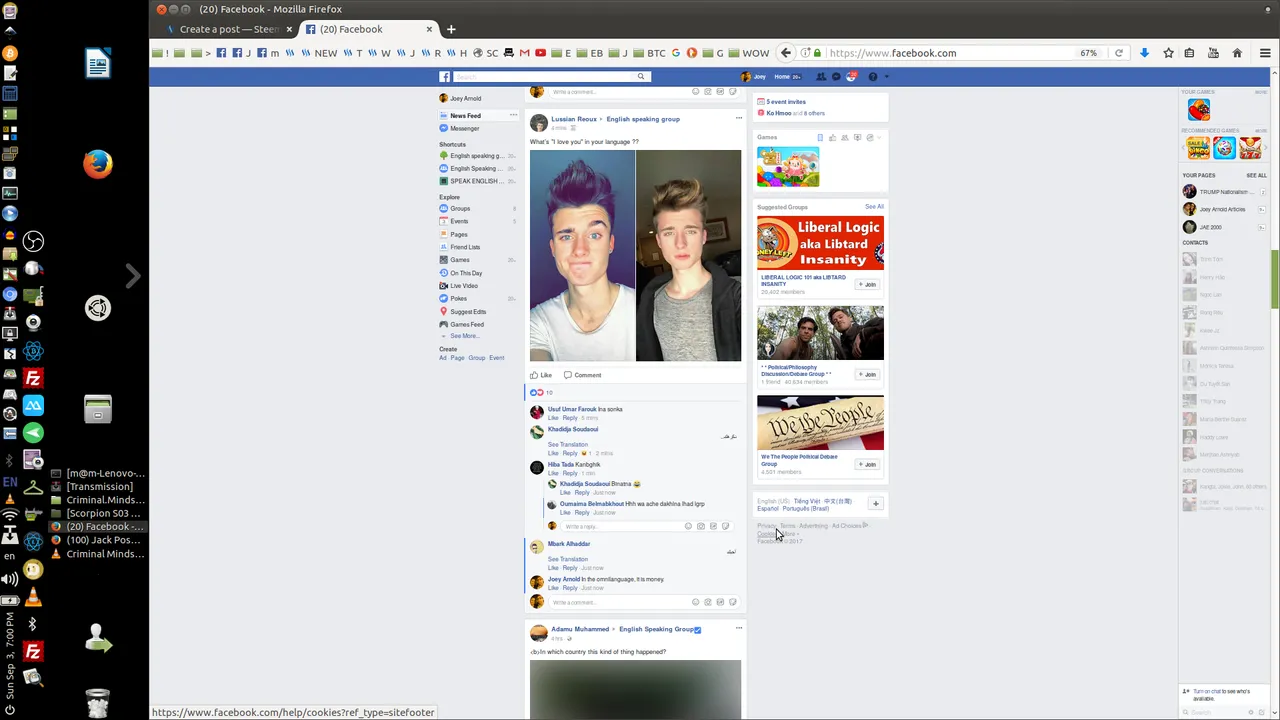The image size is (1280, 720).
Task: Join Political/Philosophy Discussion/Debate Group
Action: coord(867,374)
